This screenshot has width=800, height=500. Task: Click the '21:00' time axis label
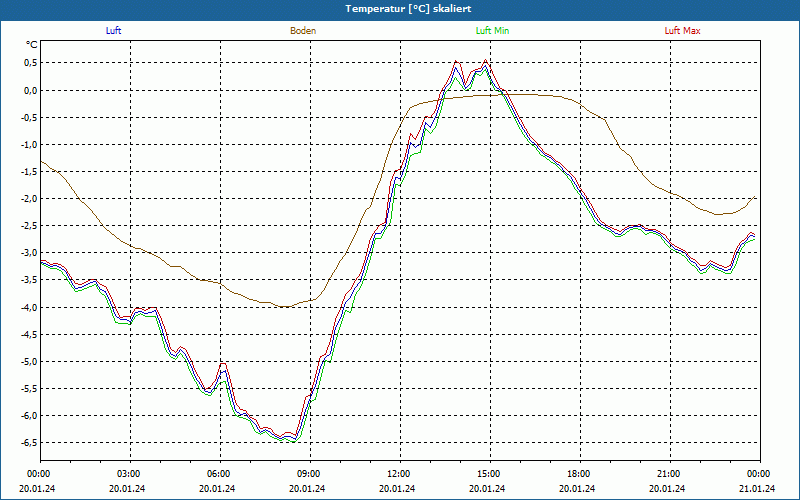pyautogui.click(x=667, y=474)
